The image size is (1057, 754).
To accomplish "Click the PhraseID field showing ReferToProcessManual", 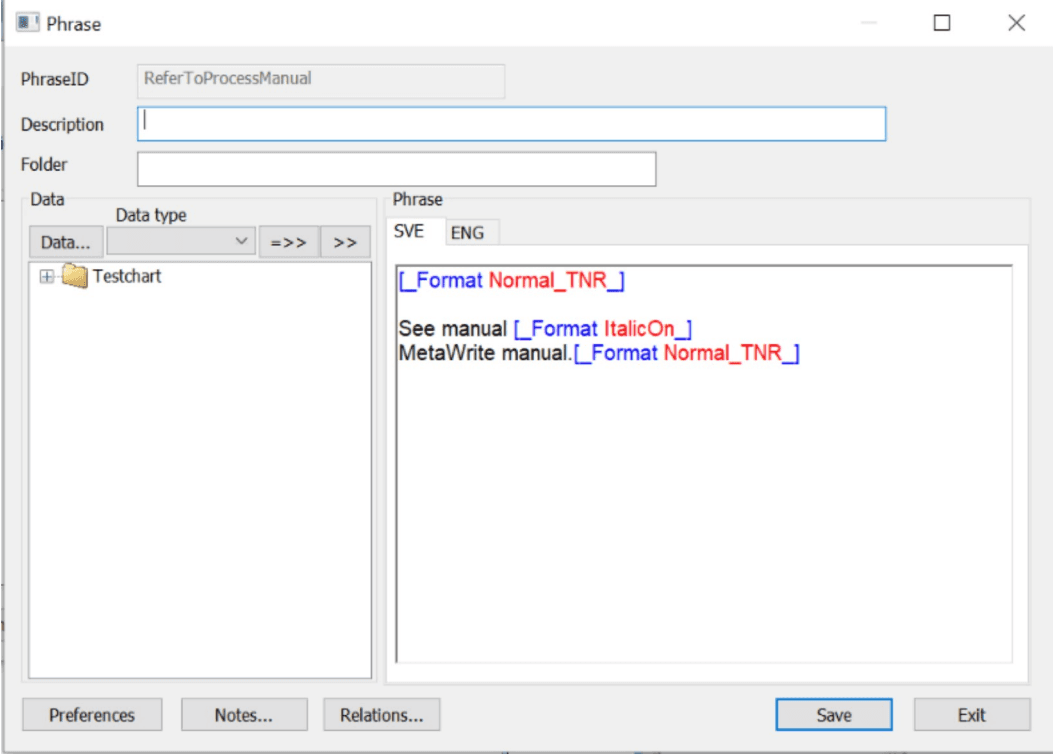I will coord(320,80).
